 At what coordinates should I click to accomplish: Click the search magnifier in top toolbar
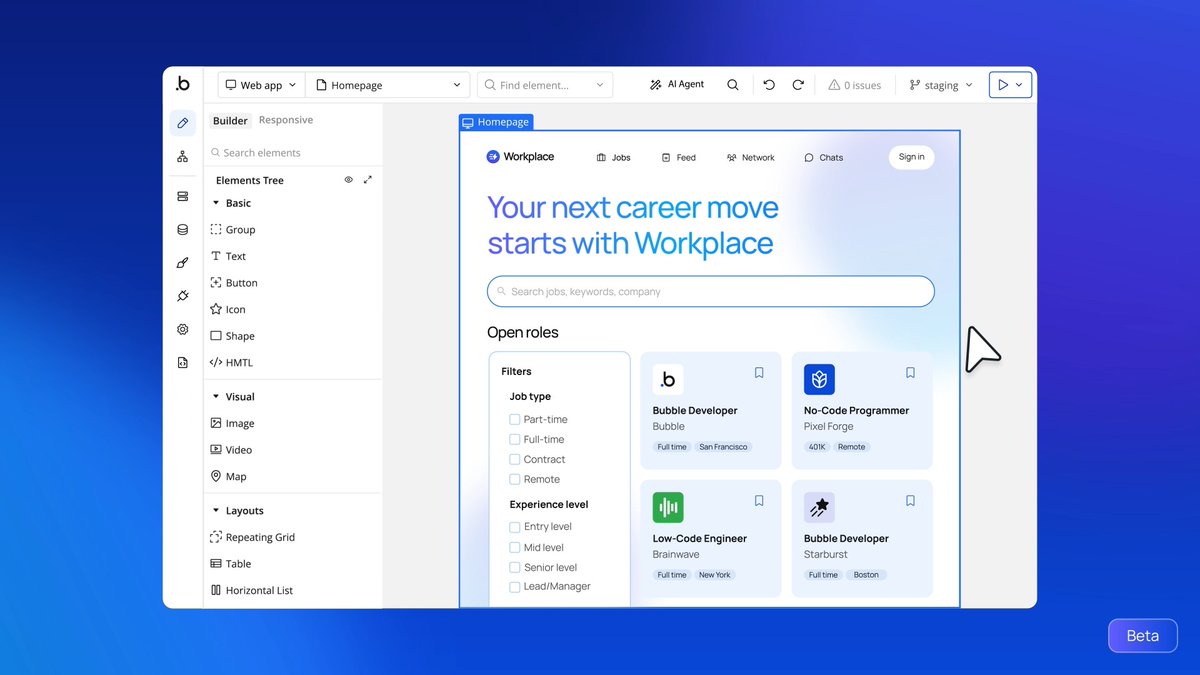(733, 85)
